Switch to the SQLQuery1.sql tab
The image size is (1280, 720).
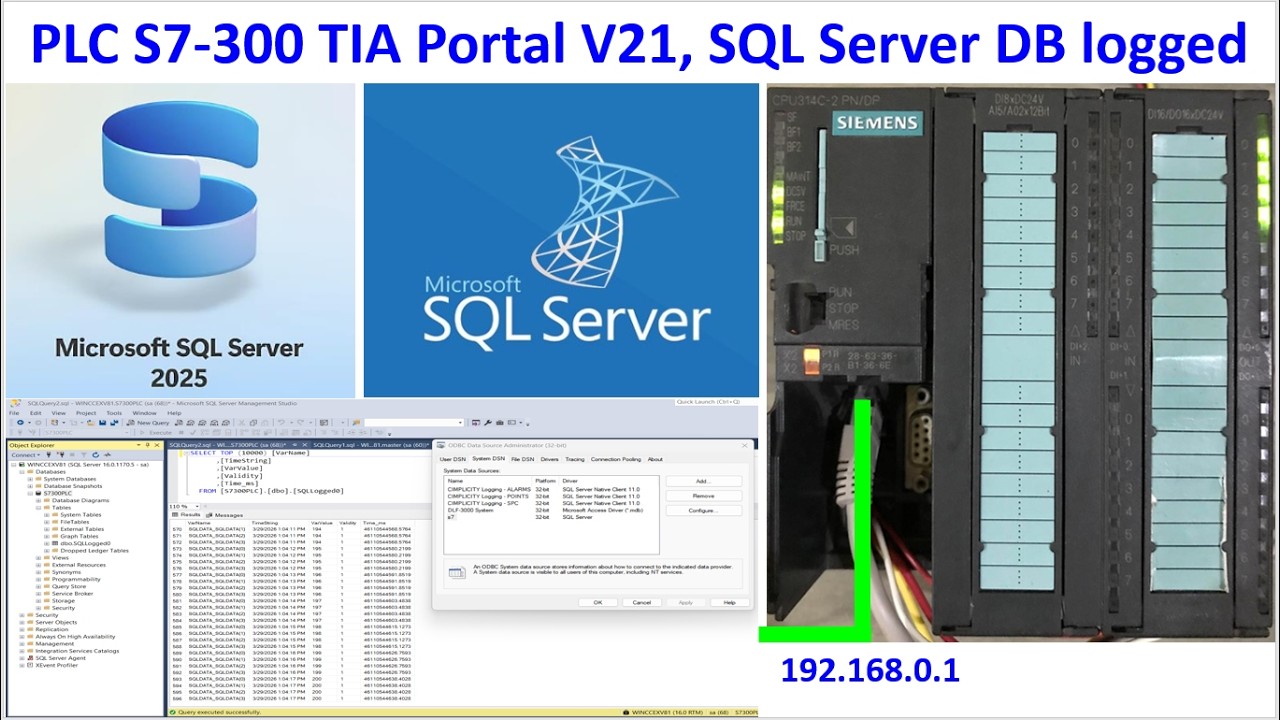370,445
